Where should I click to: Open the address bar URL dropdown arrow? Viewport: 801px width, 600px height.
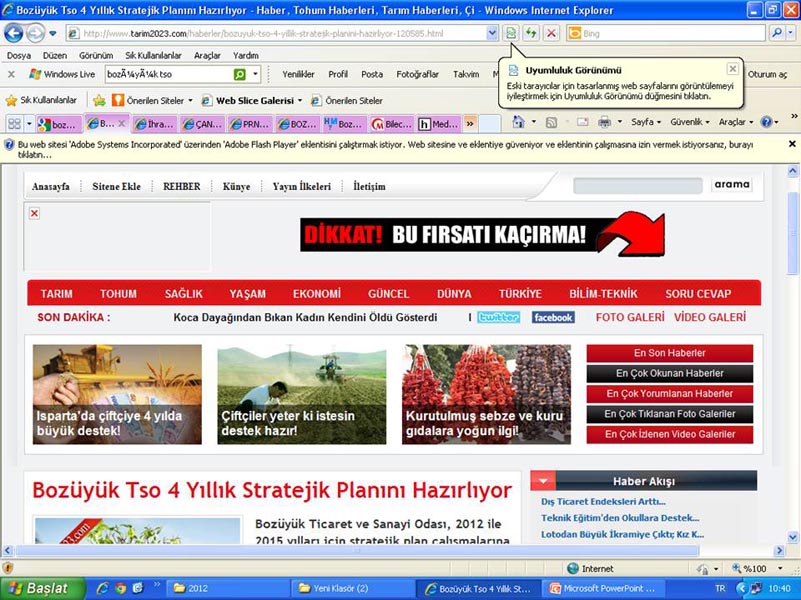coord(491,34)
